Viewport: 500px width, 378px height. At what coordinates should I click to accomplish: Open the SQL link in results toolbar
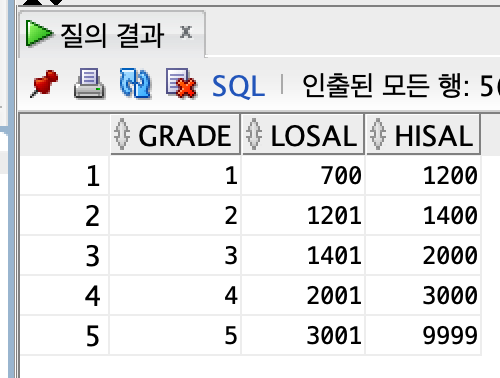pos(239,86)
